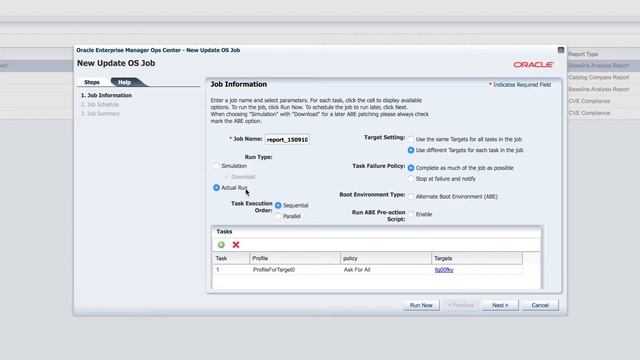Click task number 1 cell
The height and width of the screenshot is (360, 640).
231,270
